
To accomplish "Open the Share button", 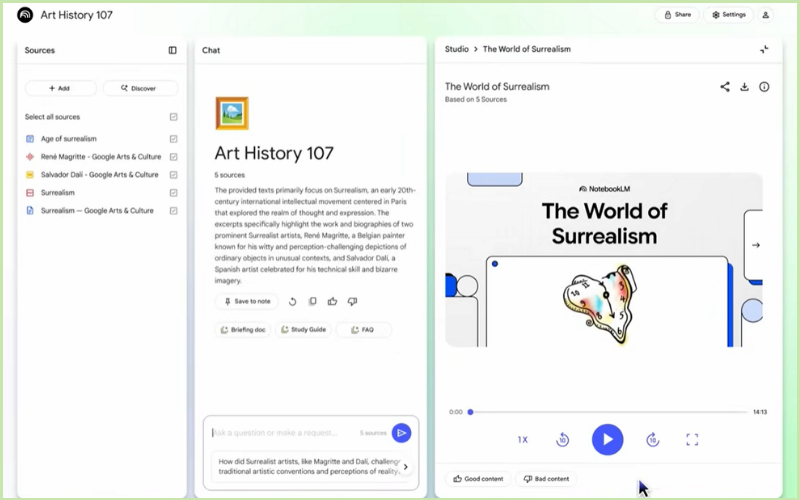I will click(677, 15).
